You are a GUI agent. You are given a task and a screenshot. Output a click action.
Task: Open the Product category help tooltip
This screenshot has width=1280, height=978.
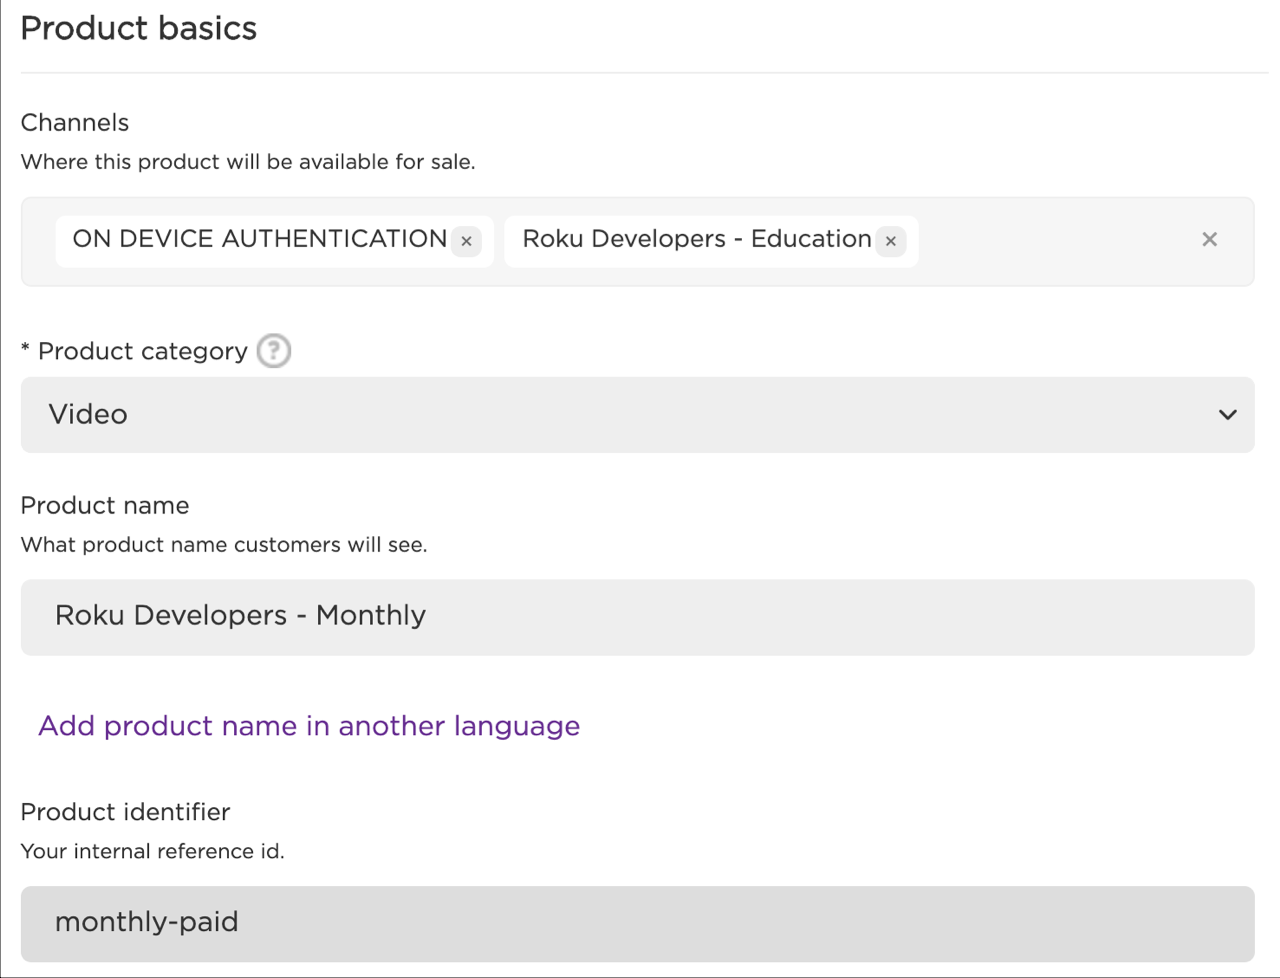[x=273, y=351]
